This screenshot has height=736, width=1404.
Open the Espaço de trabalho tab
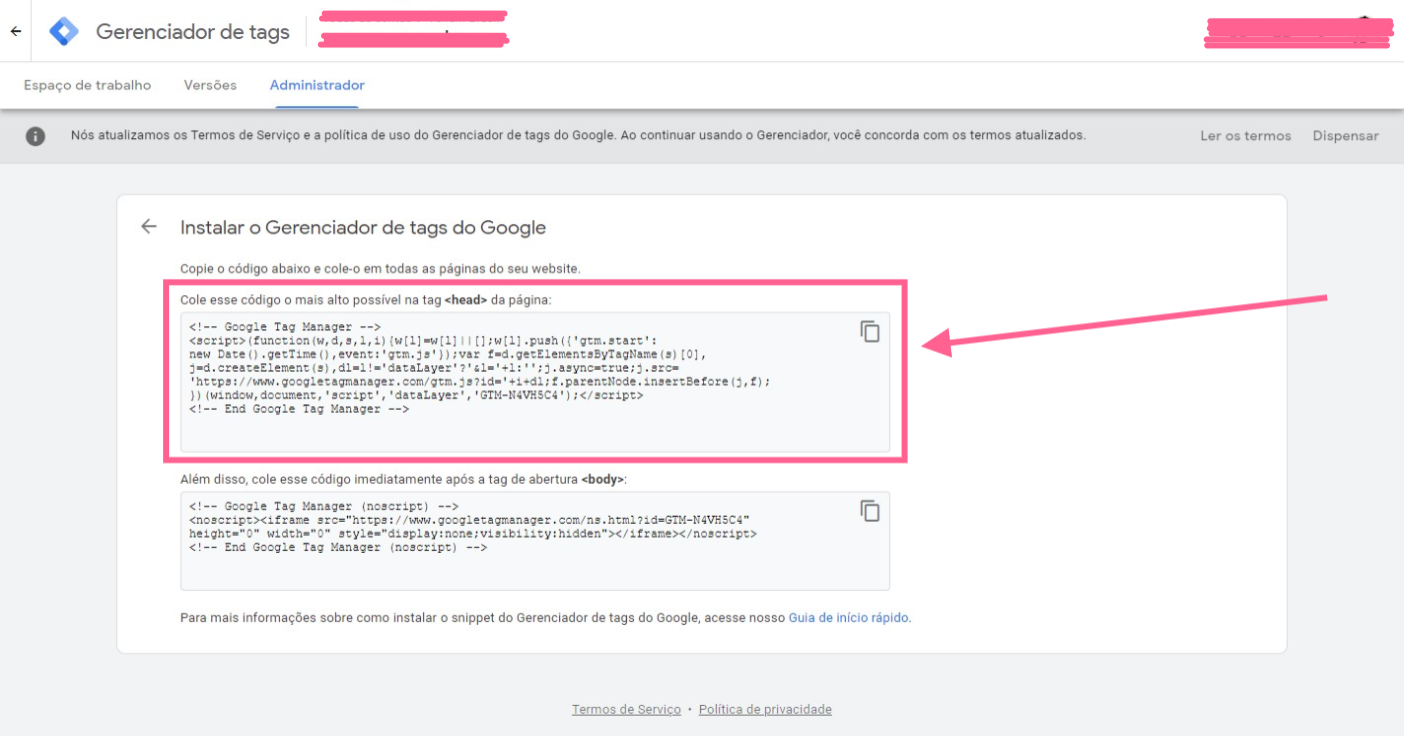[87, 85]
